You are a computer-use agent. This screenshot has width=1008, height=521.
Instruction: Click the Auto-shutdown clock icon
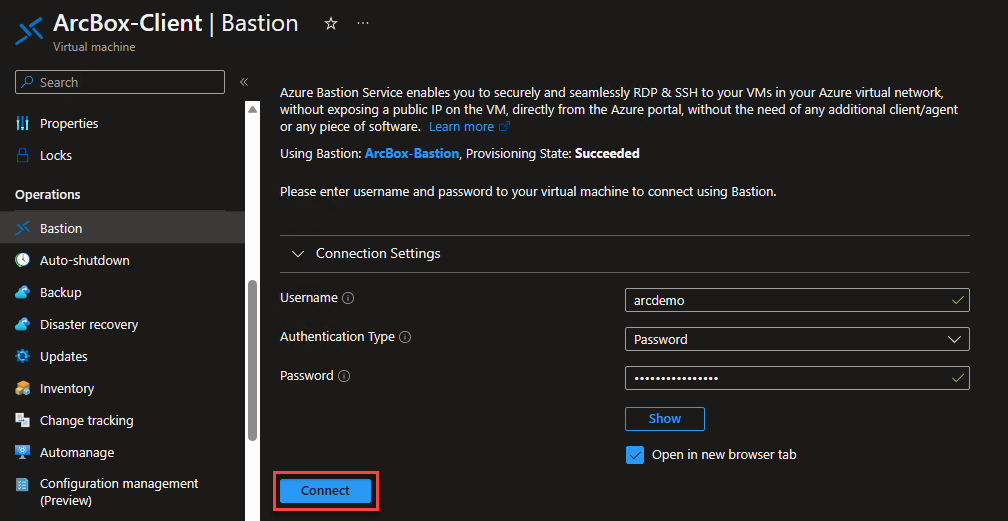tap(22, 260)
